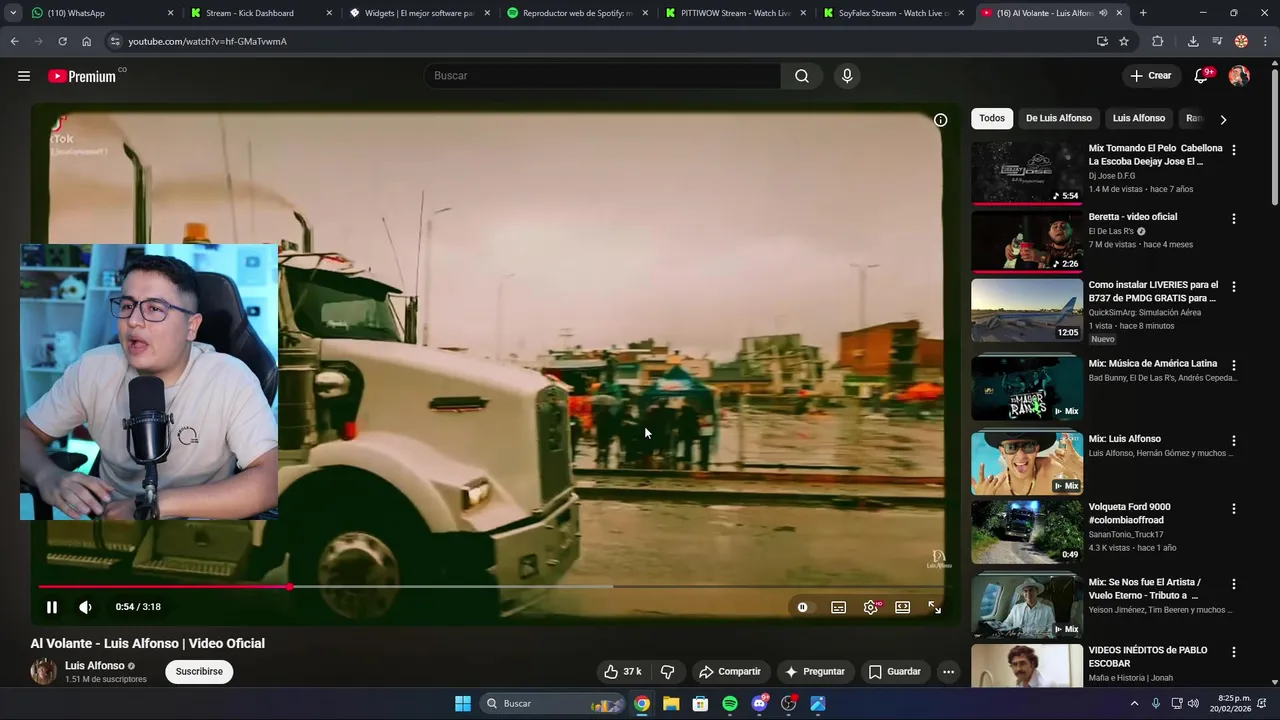This screenshot has height=720, width=1280.
Task: Open File Explorer from the taskbar
Action: (x=671, y=704)
